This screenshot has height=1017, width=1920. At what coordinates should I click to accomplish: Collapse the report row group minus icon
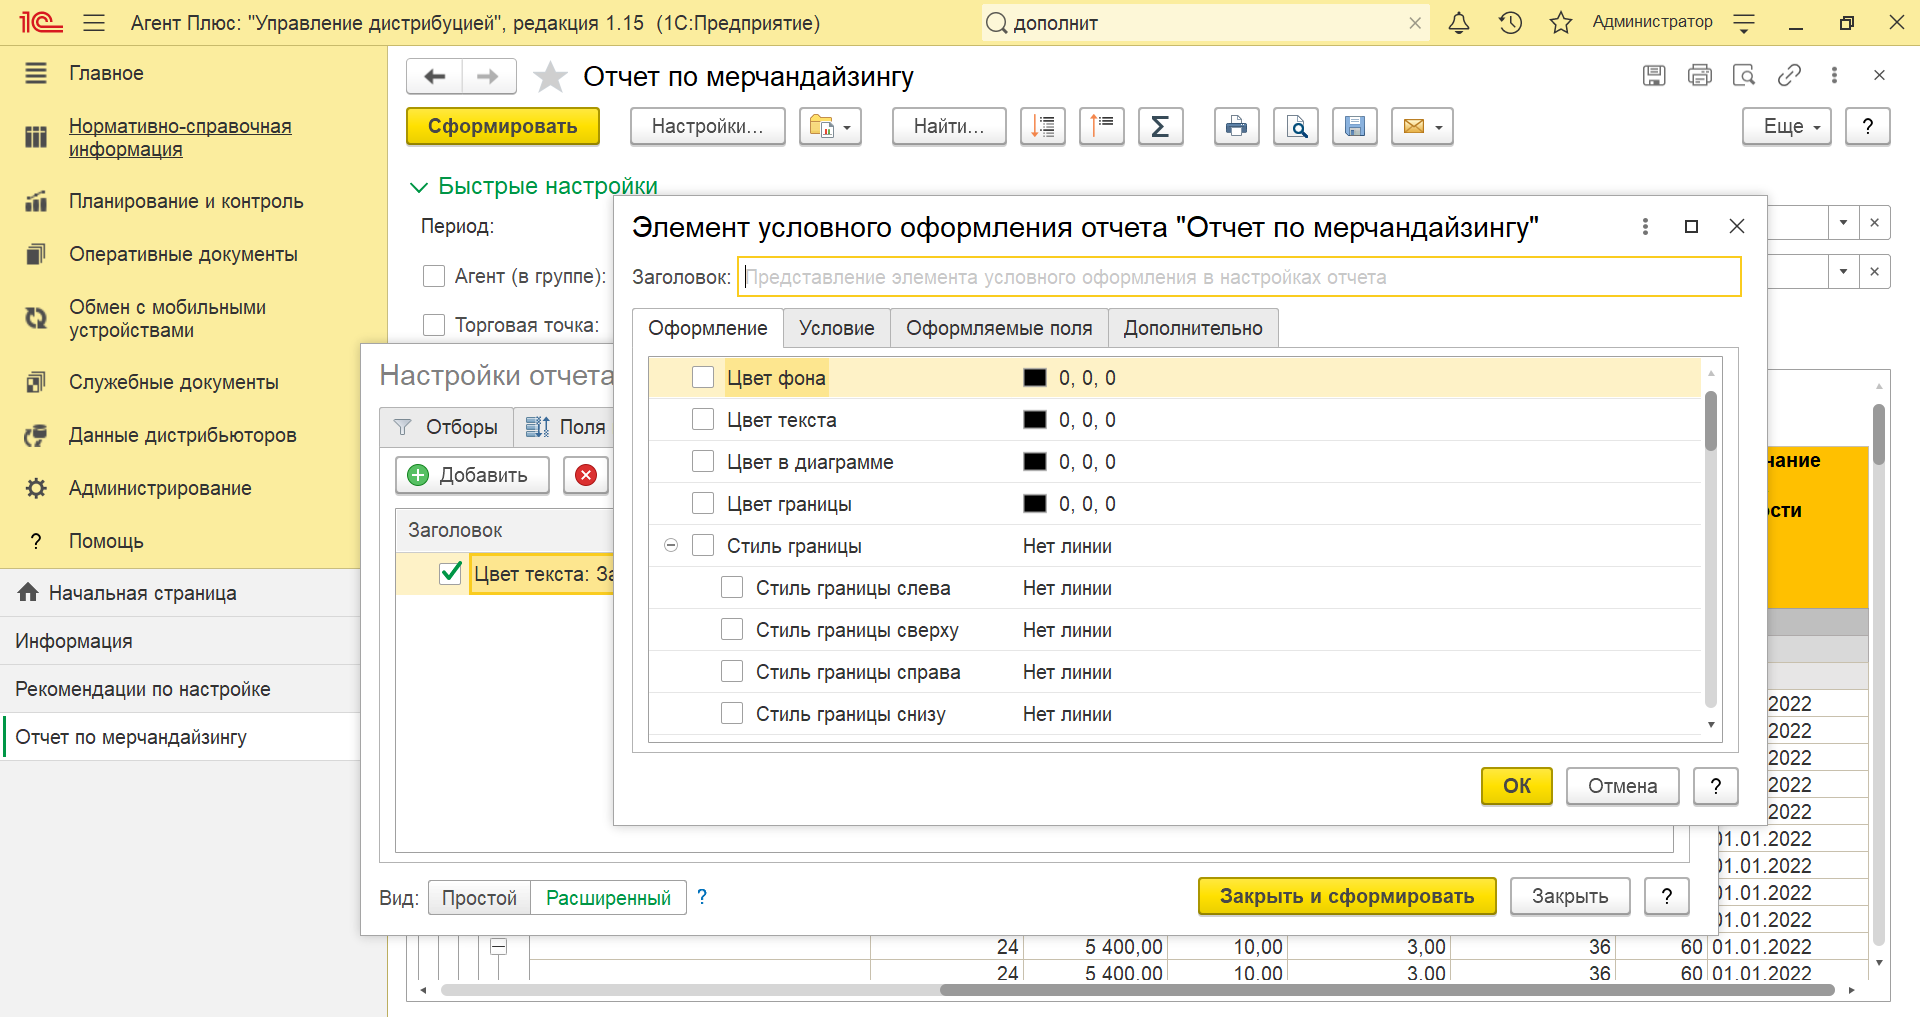click(x=499, y=946)
